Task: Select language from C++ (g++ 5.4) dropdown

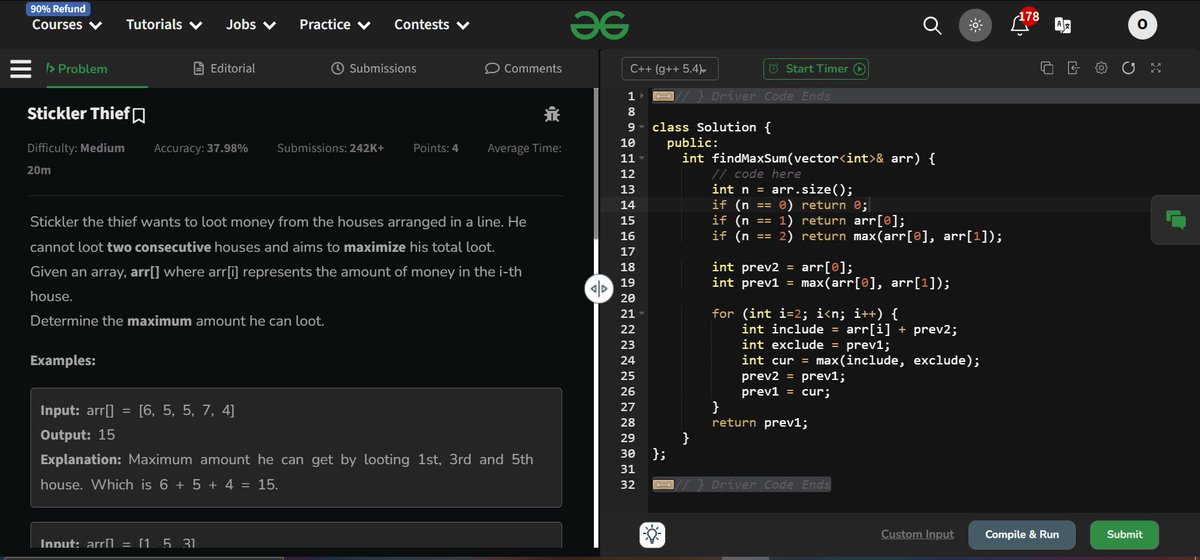Action: click(669, 69)
